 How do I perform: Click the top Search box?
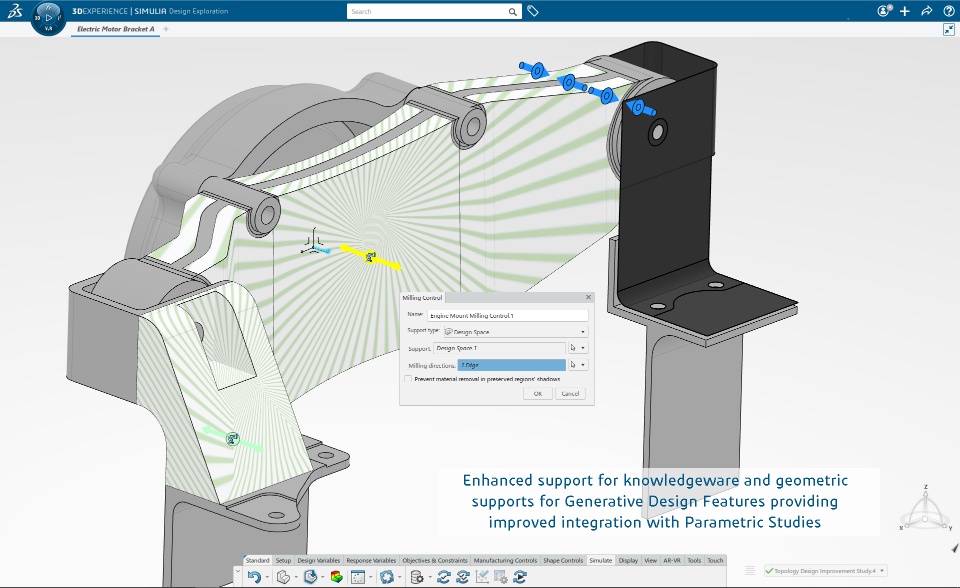pos(434,12)
